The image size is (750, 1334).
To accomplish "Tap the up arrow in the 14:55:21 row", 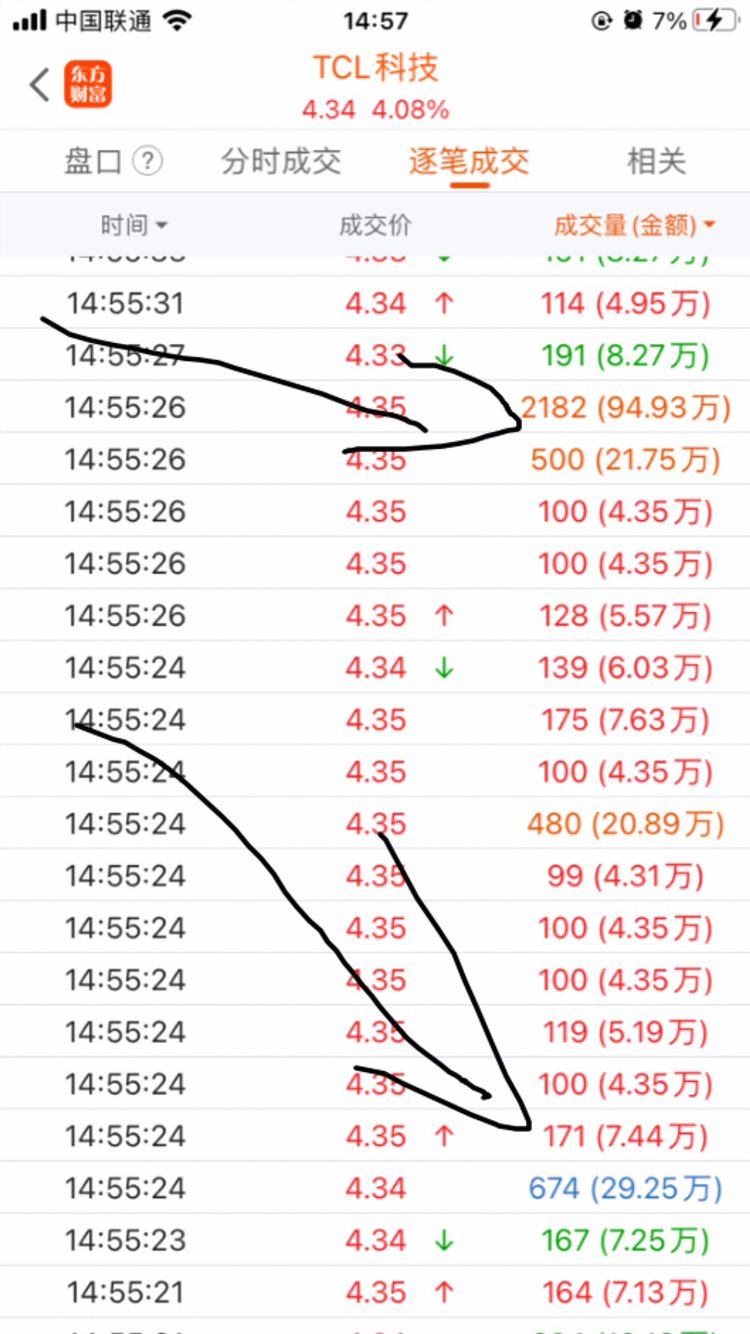I will coord(445,1292).
